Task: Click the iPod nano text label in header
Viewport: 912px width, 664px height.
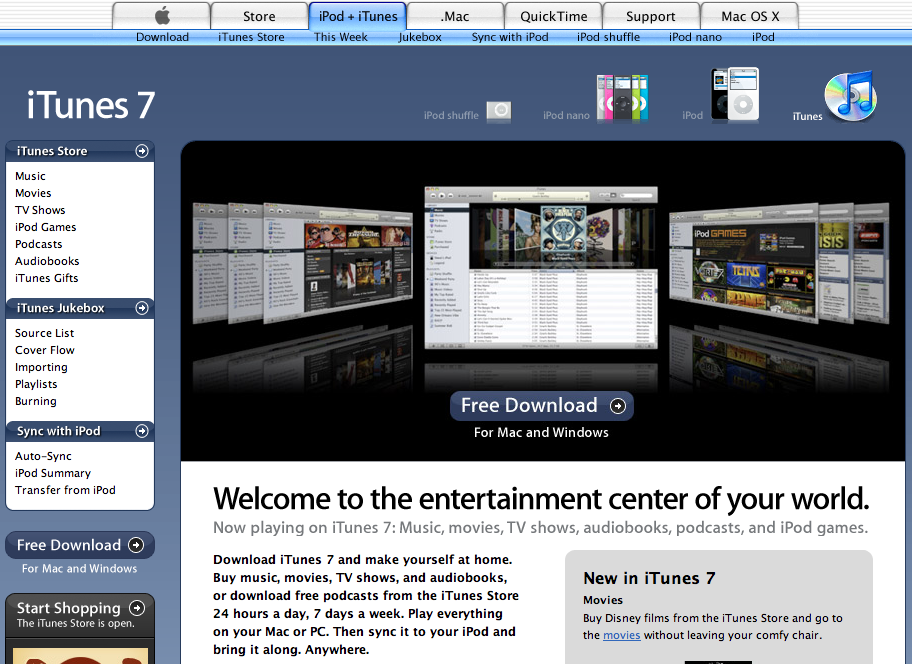Action: [567, 115]
